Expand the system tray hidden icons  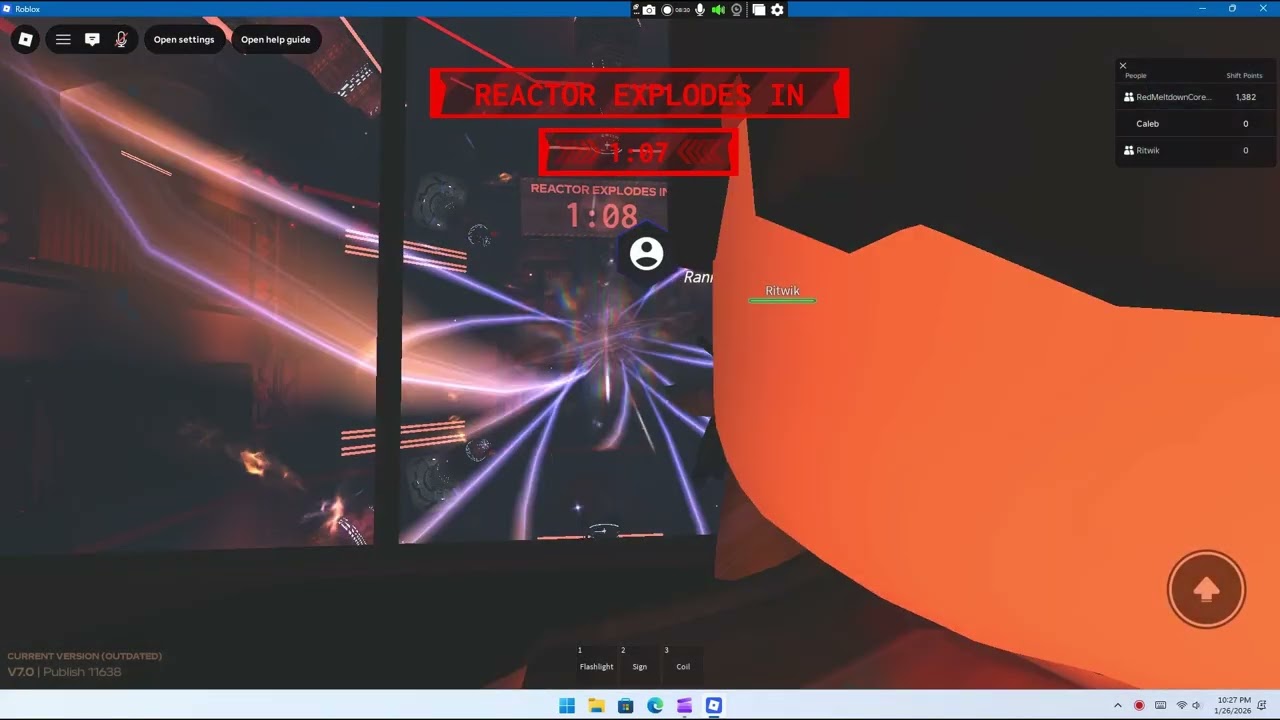pos(1118,705)
